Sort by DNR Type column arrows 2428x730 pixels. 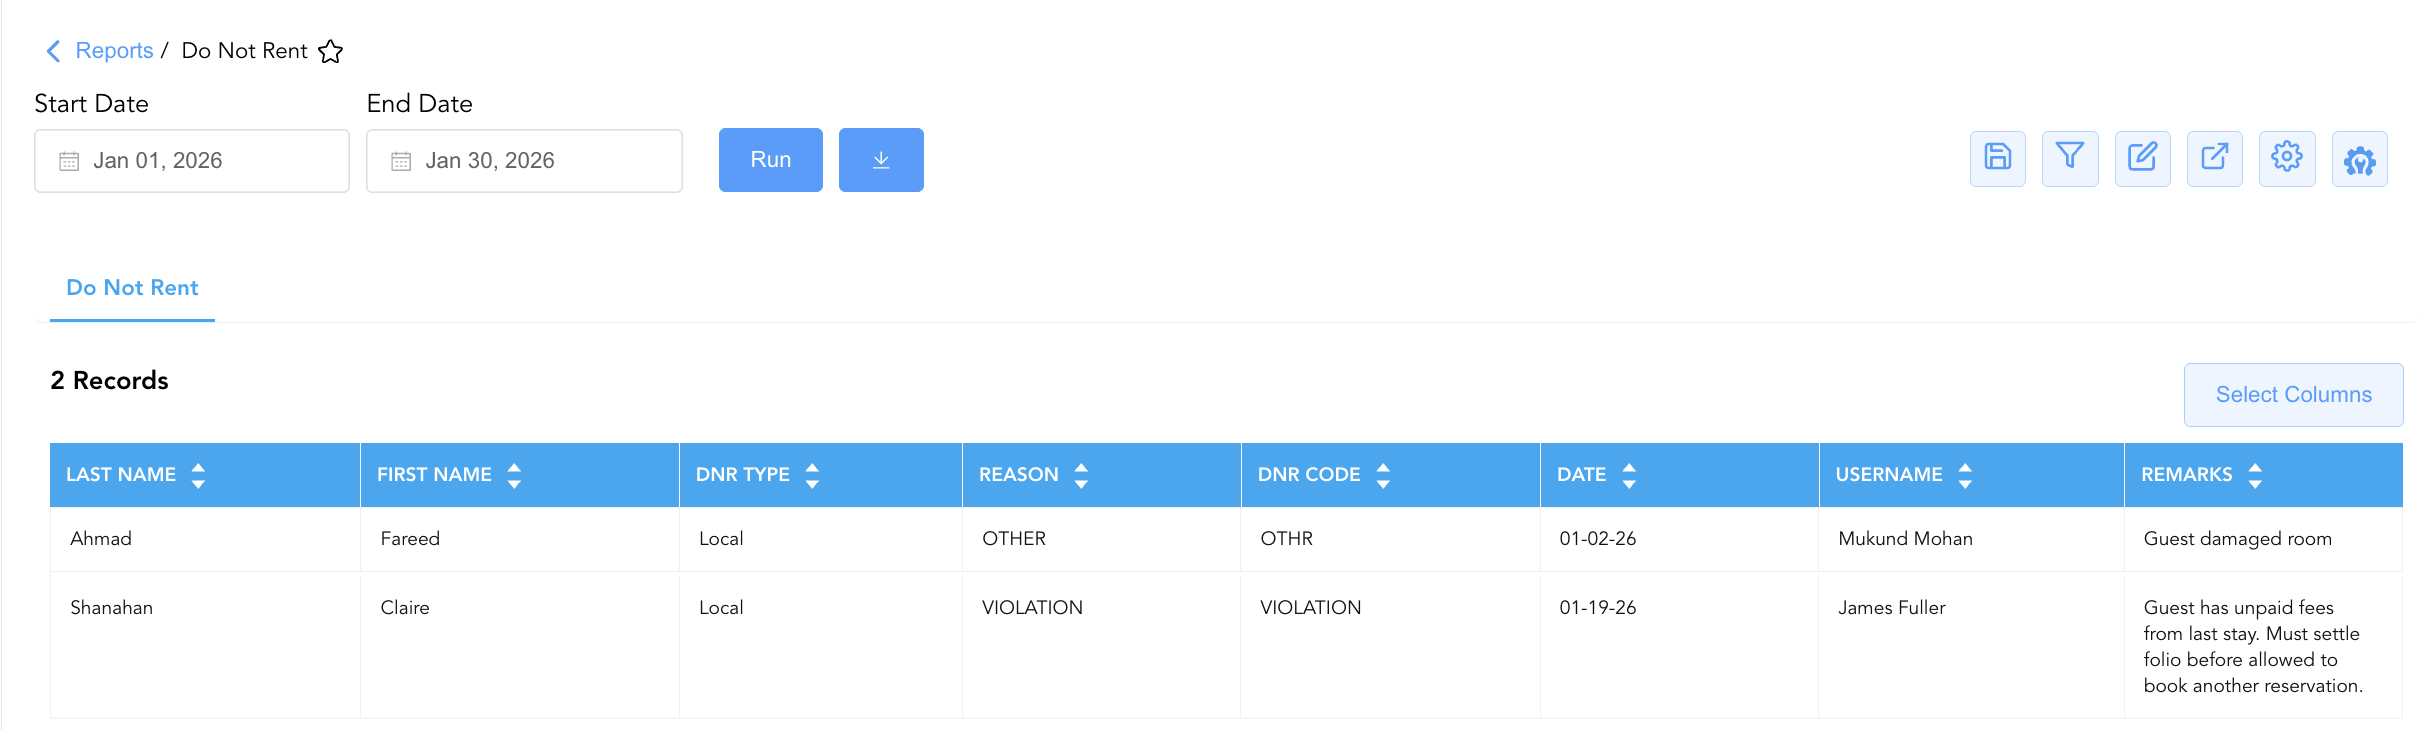(x=812, y=475)
